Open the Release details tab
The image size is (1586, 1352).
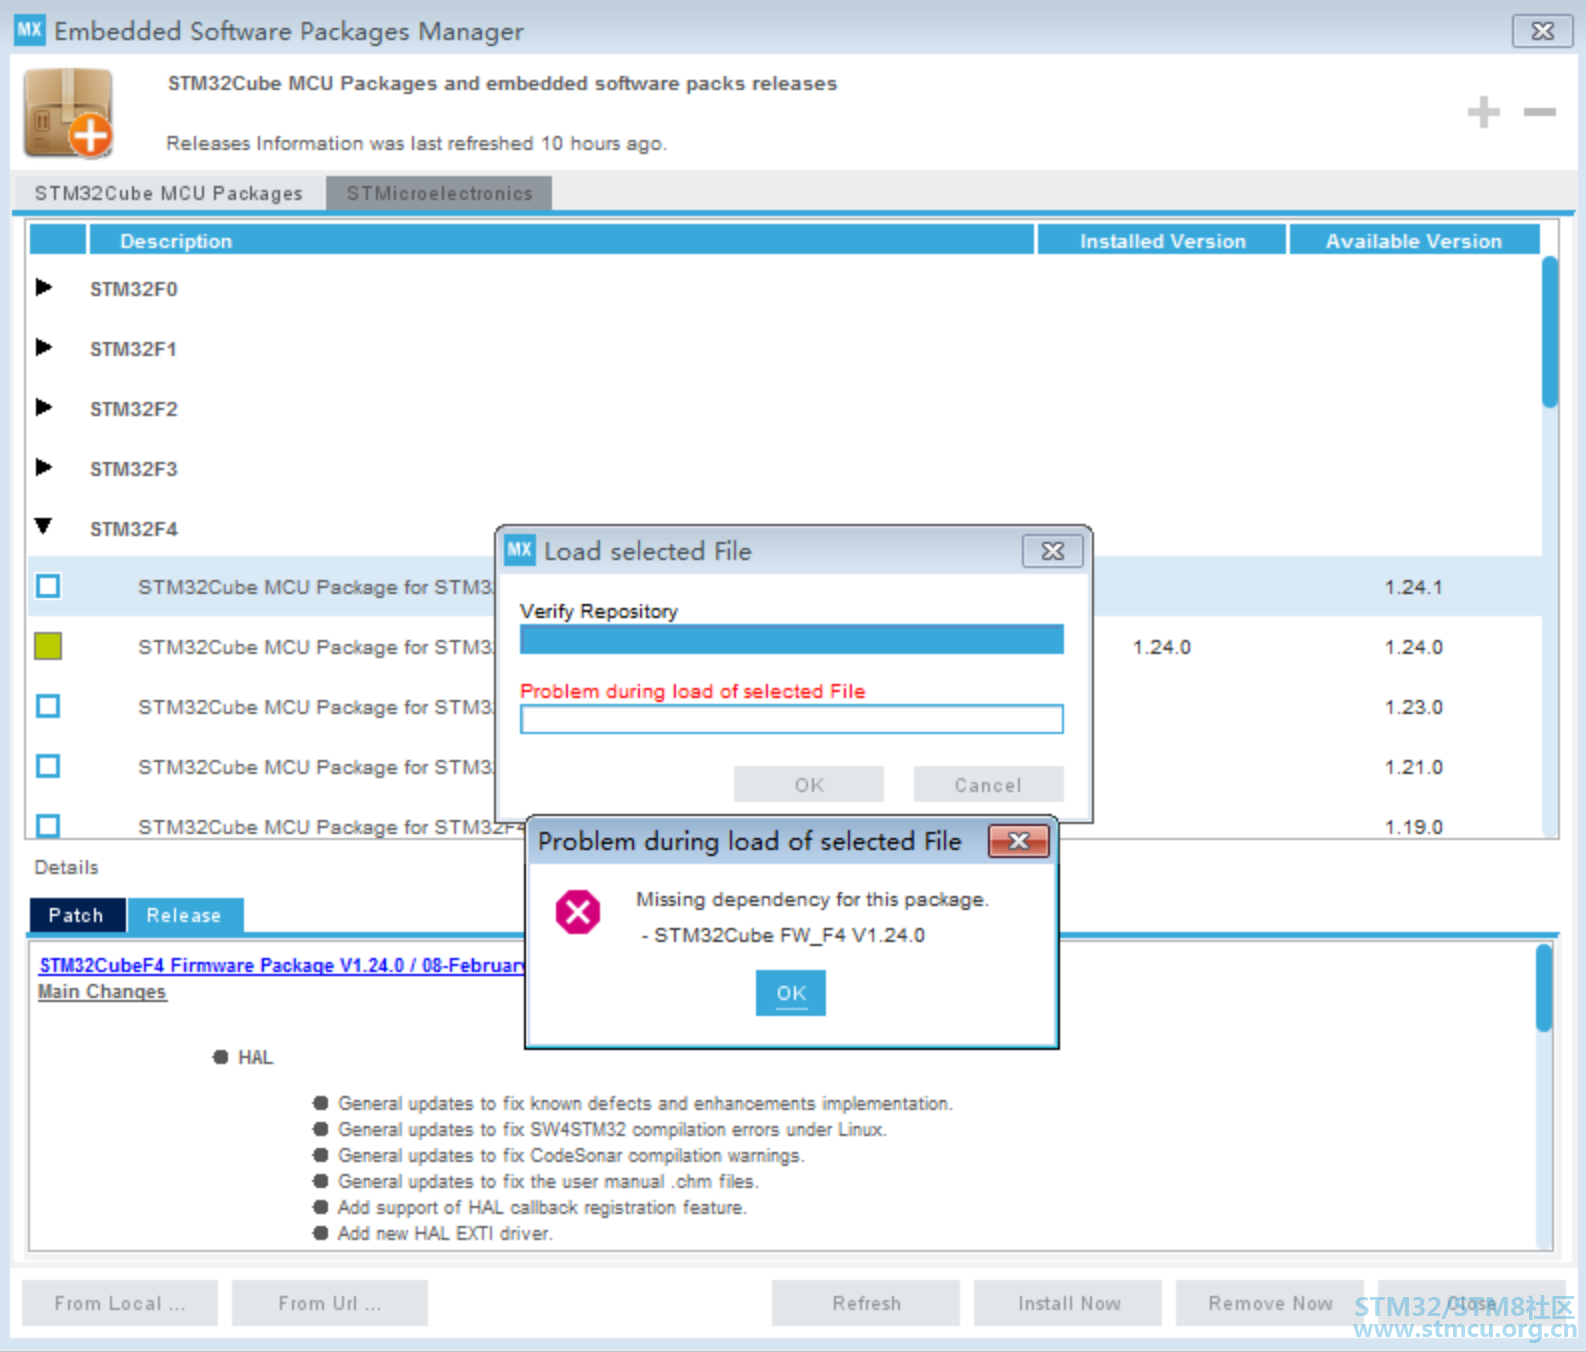pyautogui.click(x=185, y=915)
